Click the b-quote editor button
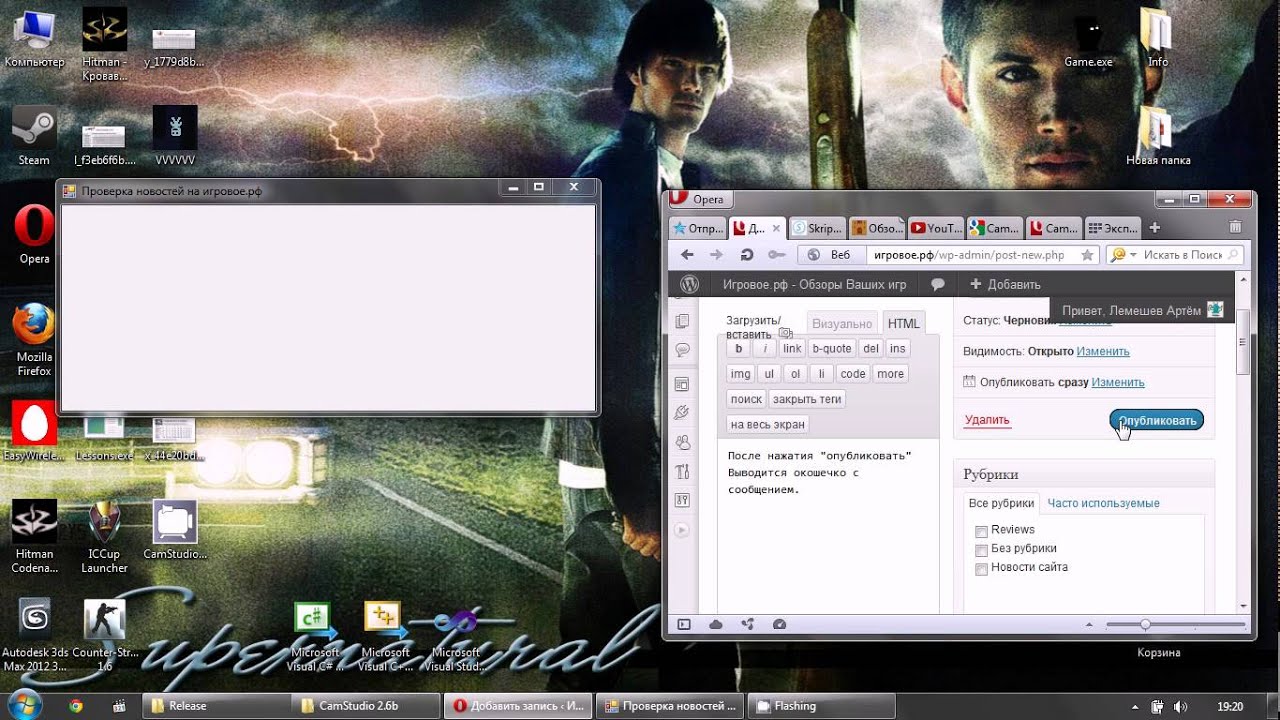This screenshot has height=720, width=1280. coord(831,349)
